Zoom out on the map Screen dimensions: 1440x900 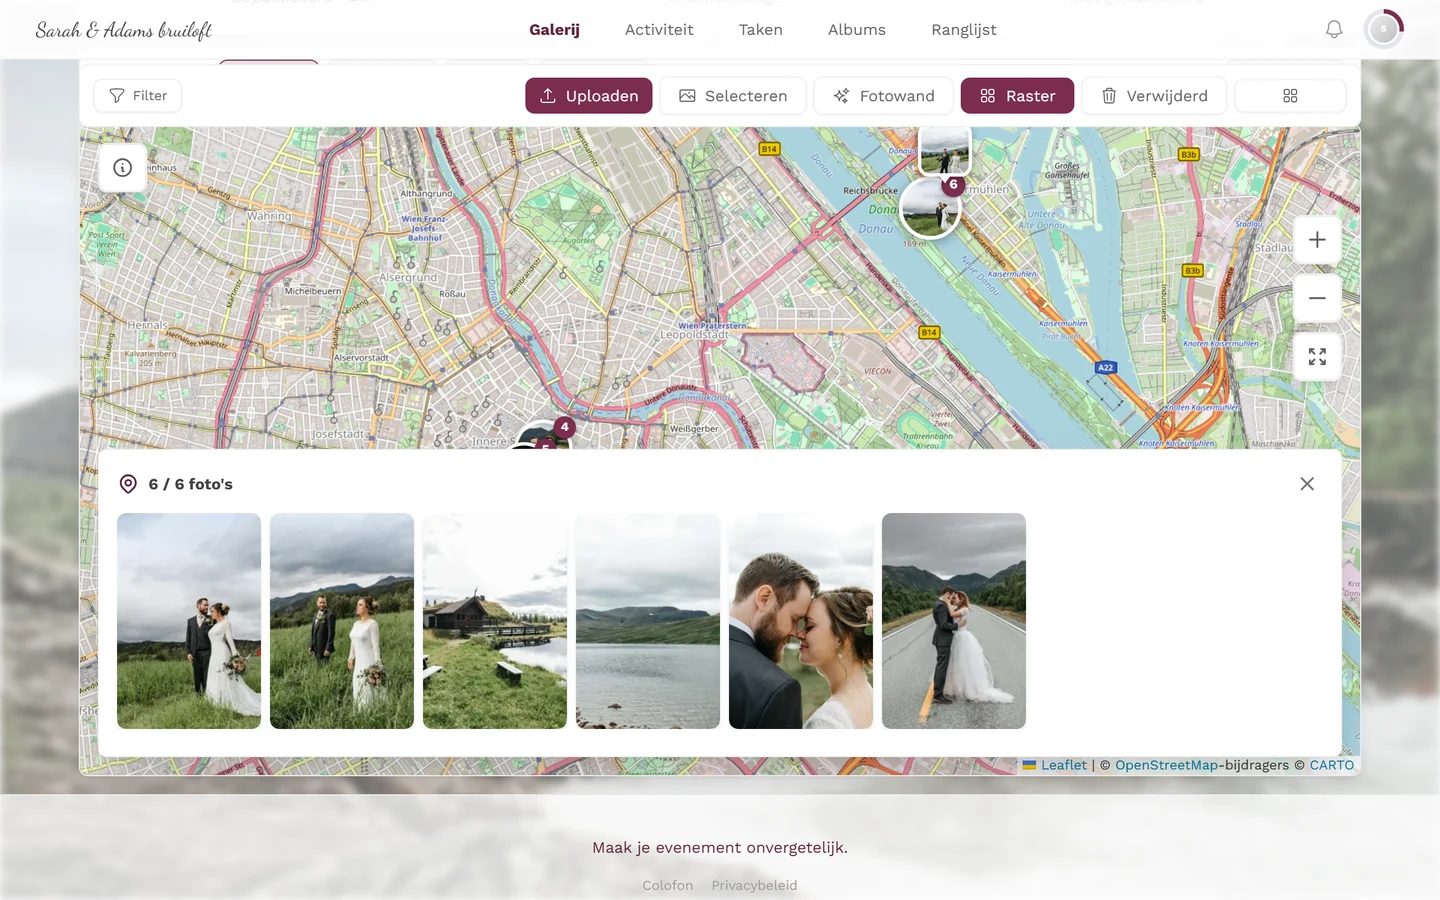(x=1317, y=298)
